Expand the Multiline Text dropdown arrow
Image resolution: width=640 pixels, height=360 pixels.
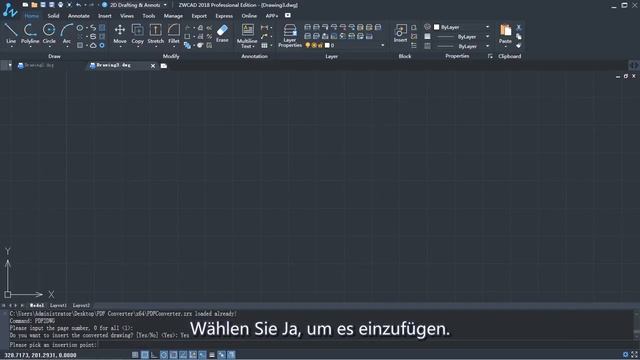point(253,47)
